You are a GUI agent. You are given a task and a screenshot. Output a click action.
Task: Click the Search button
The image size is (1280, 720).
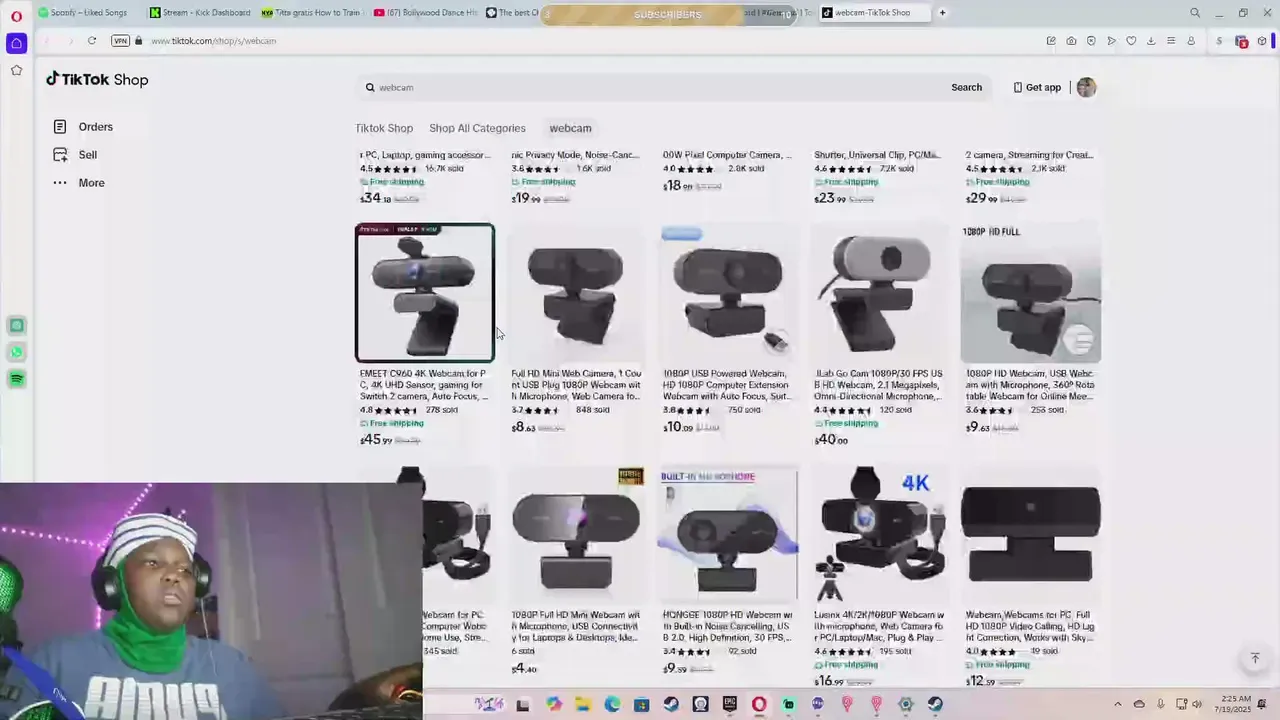tap(966, 87)
